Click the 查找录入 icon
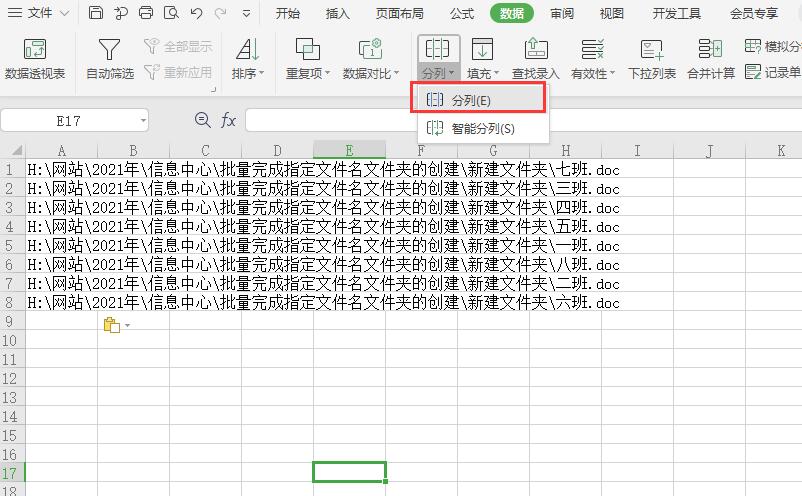This screenshot has height=496, width=802. pos(535,52)
